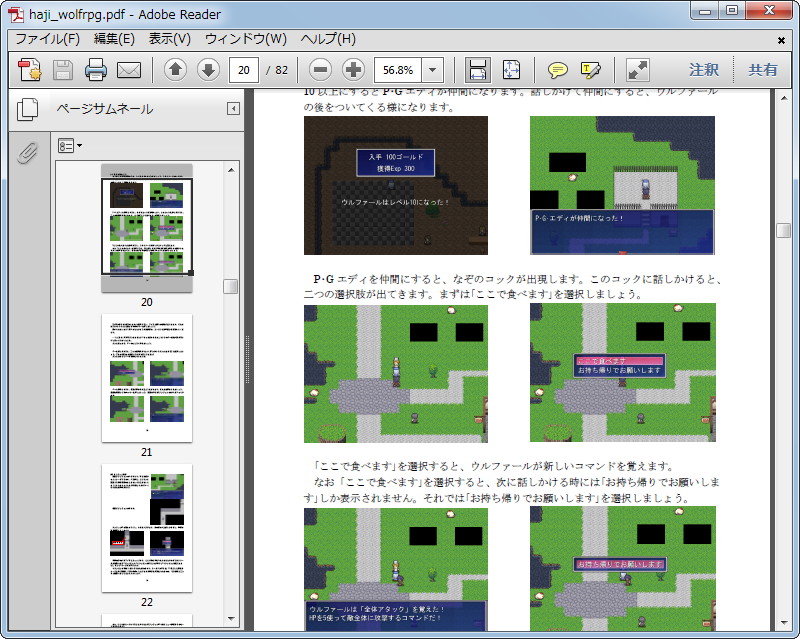Zoom out with the minus button
The height and width of the screenshot is (639, 800).
[320, 70]
